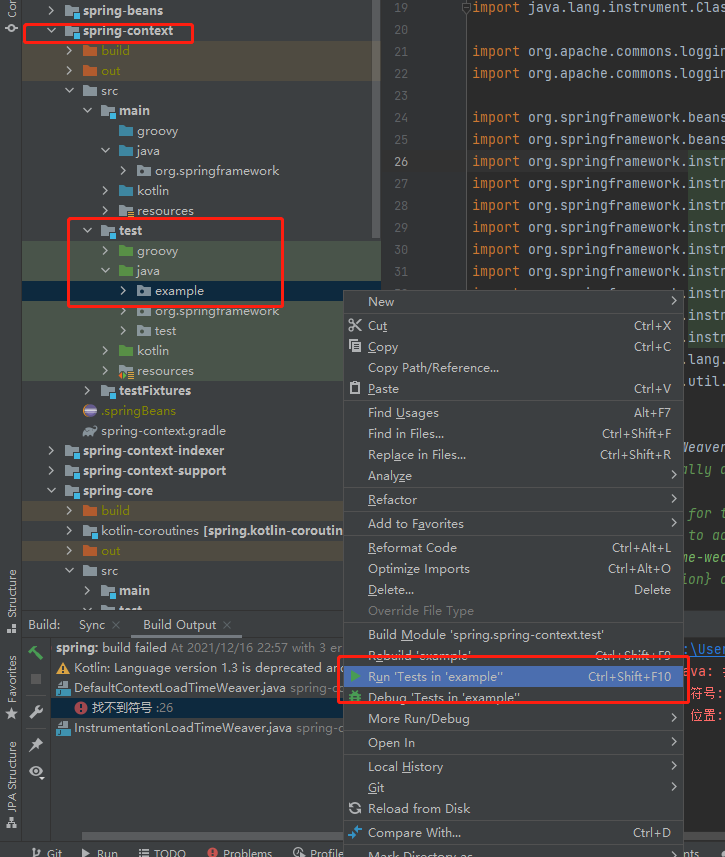Open the Problems tool window button
This screenshot has height=857, width=725.
click(240, 852)
